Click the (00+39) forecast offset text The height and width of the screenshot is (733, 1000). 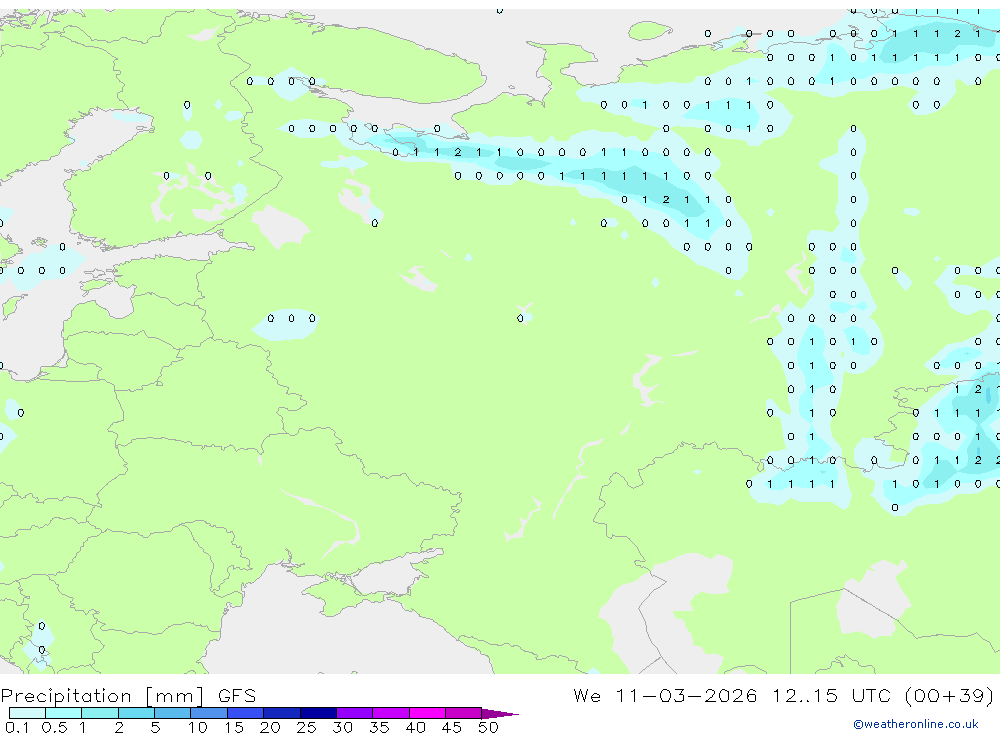click(x=949, y=696)
